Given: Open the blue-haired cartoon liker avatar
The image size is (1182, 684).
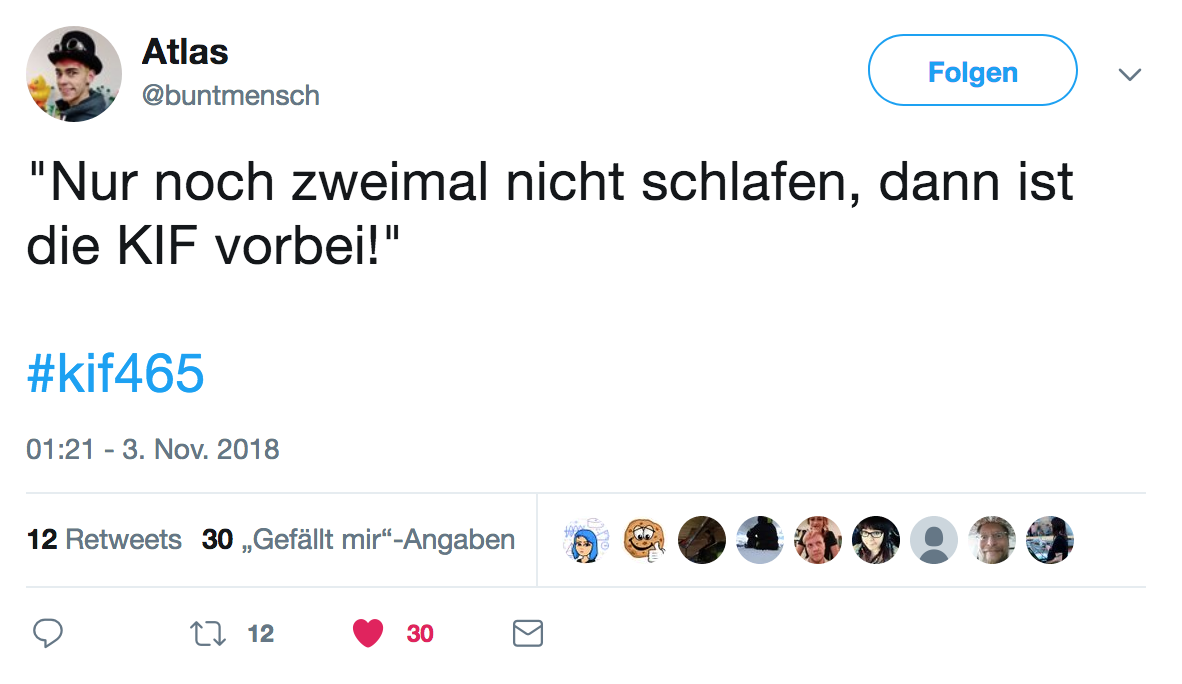Looking at the screenshot, I should [x=585, y=540].
